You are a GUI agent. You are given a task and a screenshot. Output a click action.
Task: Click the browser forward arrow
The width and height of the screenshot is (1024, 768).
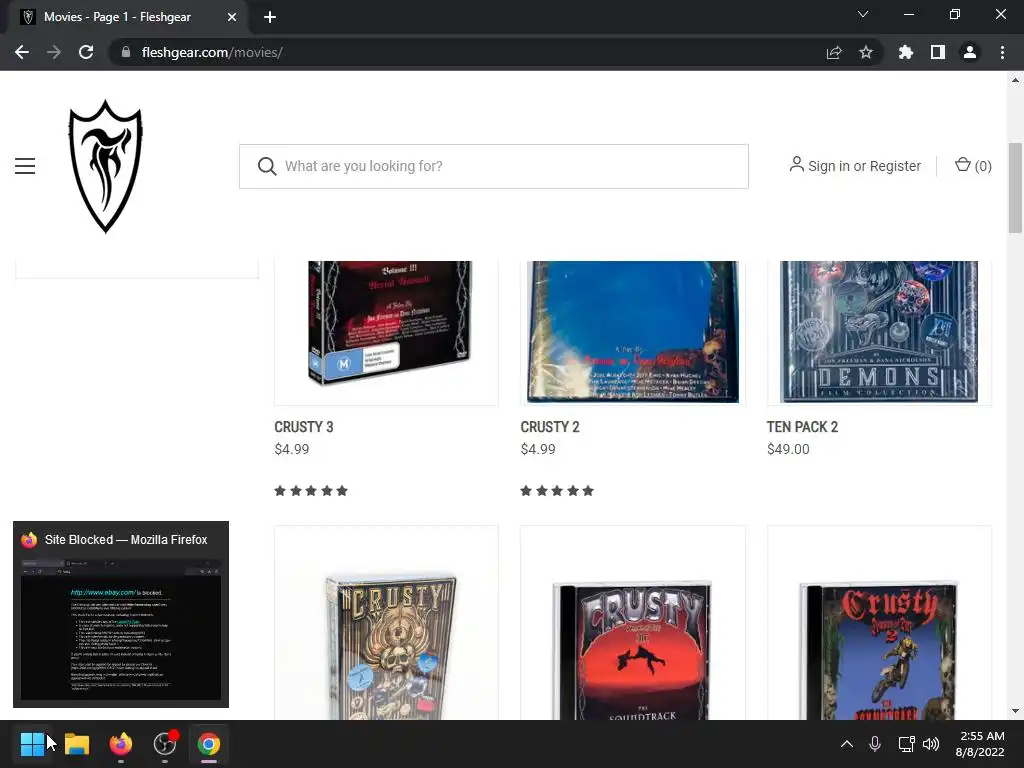click(x=54, y=52)
